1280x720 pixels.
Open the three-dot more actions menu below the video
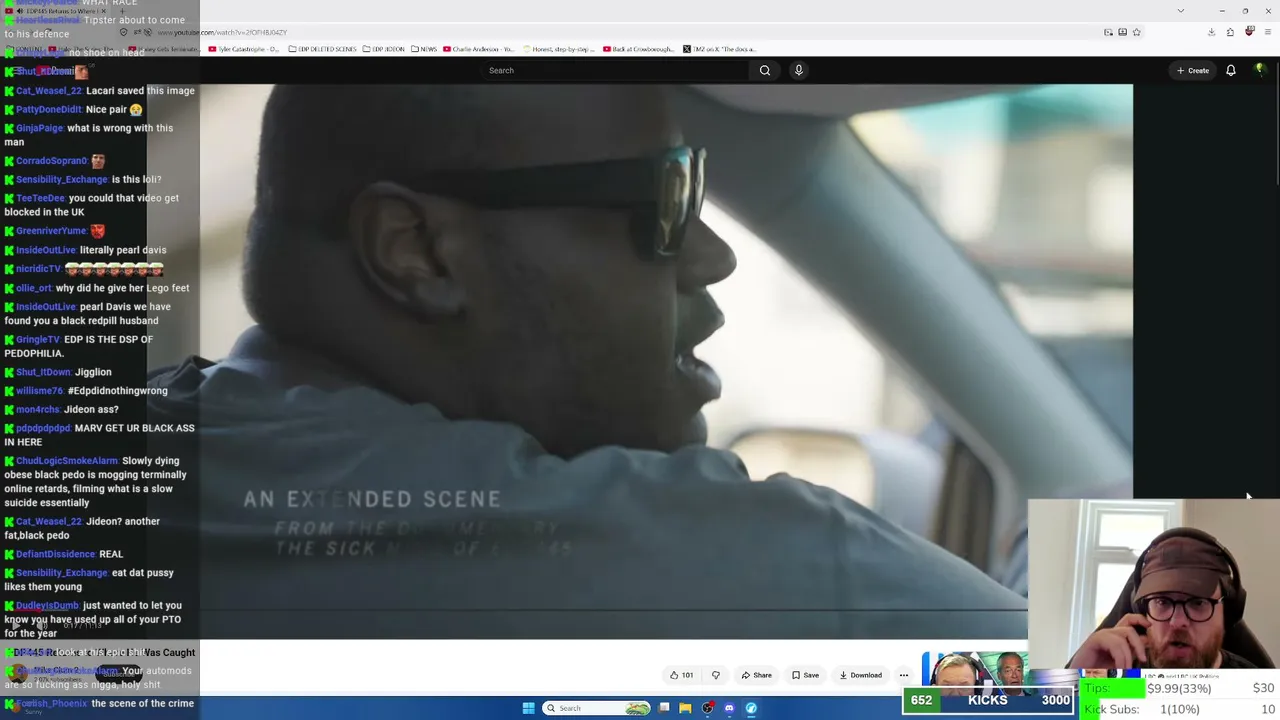tap(904, 675)
